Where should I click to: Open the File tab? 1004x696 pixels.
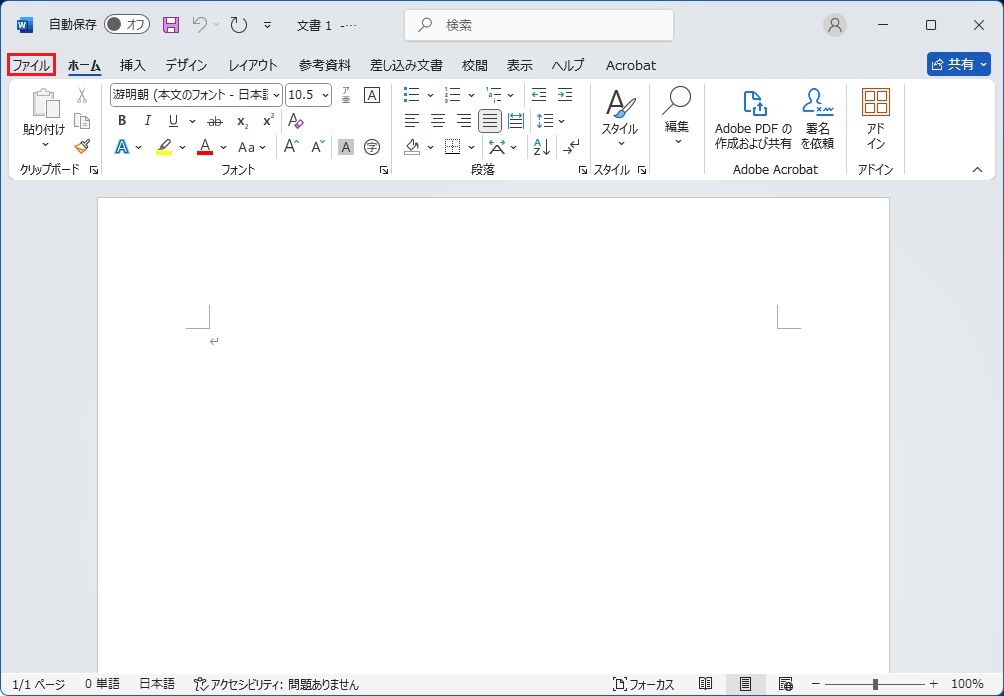31,65
